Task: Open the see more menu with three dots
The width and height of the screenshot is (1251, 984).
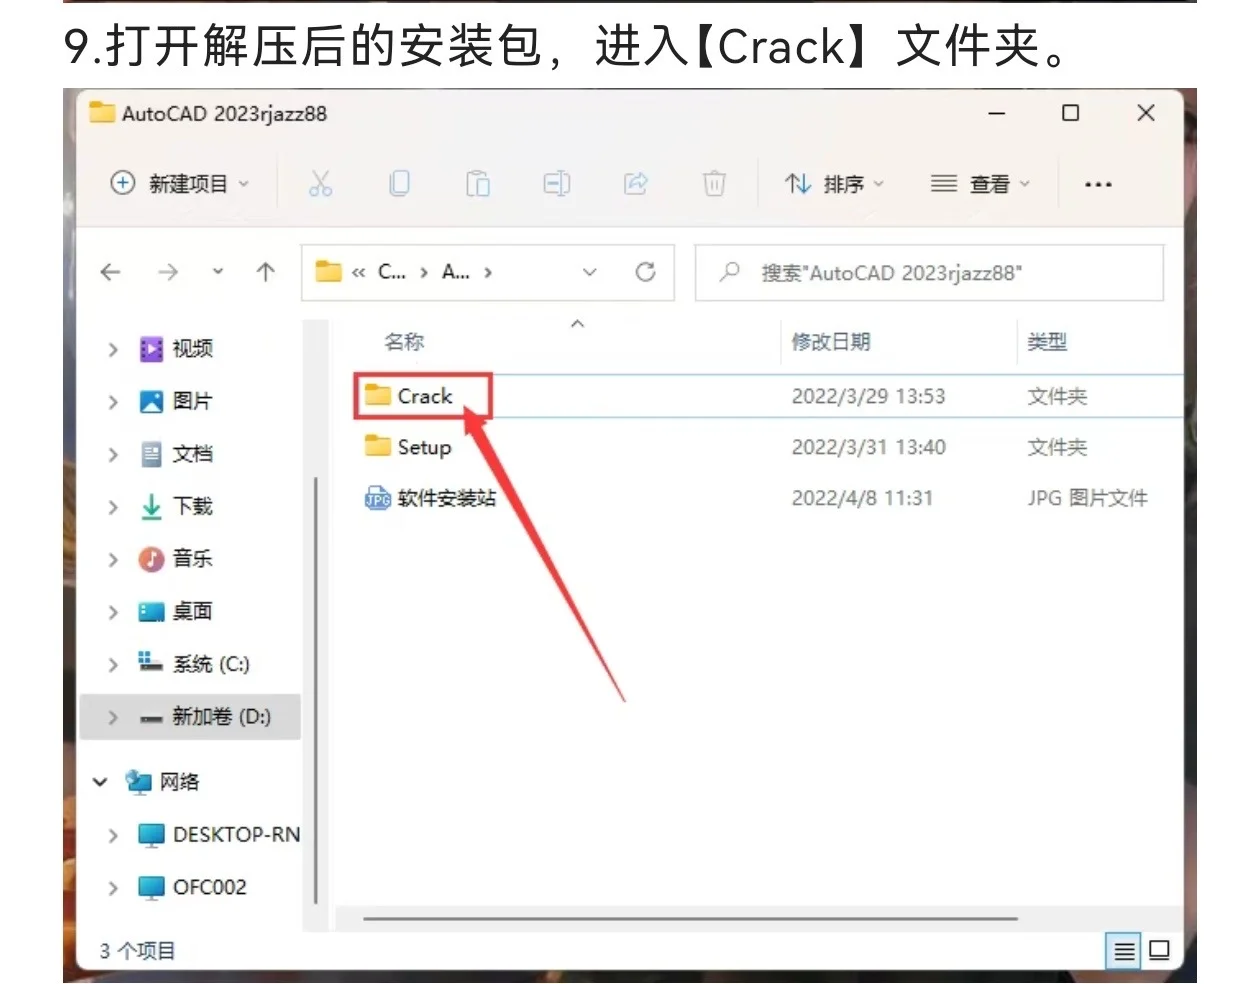Action: click(x=1098, y=183)
